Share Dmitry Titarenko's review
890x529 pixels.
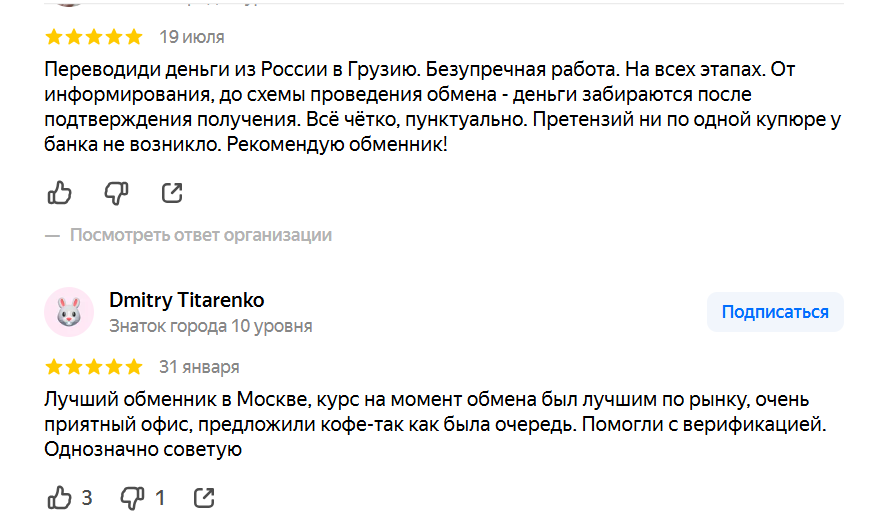pyautogui.click(x=203, y=497)
